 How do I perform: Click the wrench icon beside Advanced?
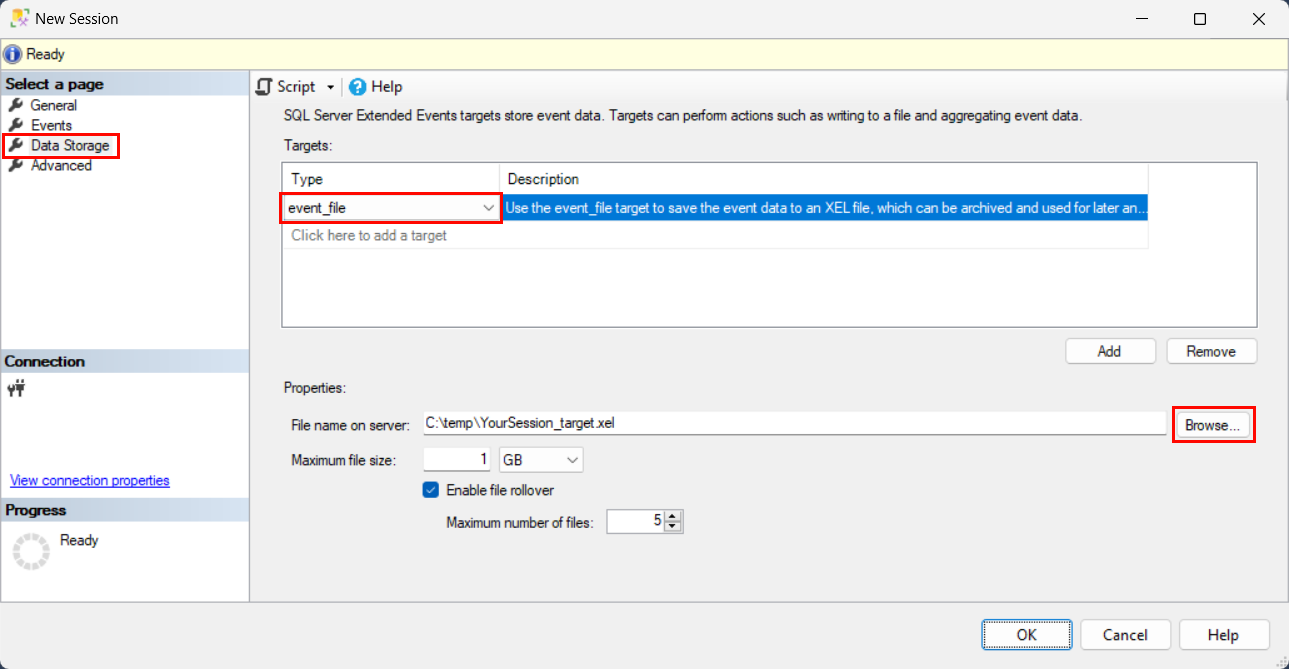(15, 166)
